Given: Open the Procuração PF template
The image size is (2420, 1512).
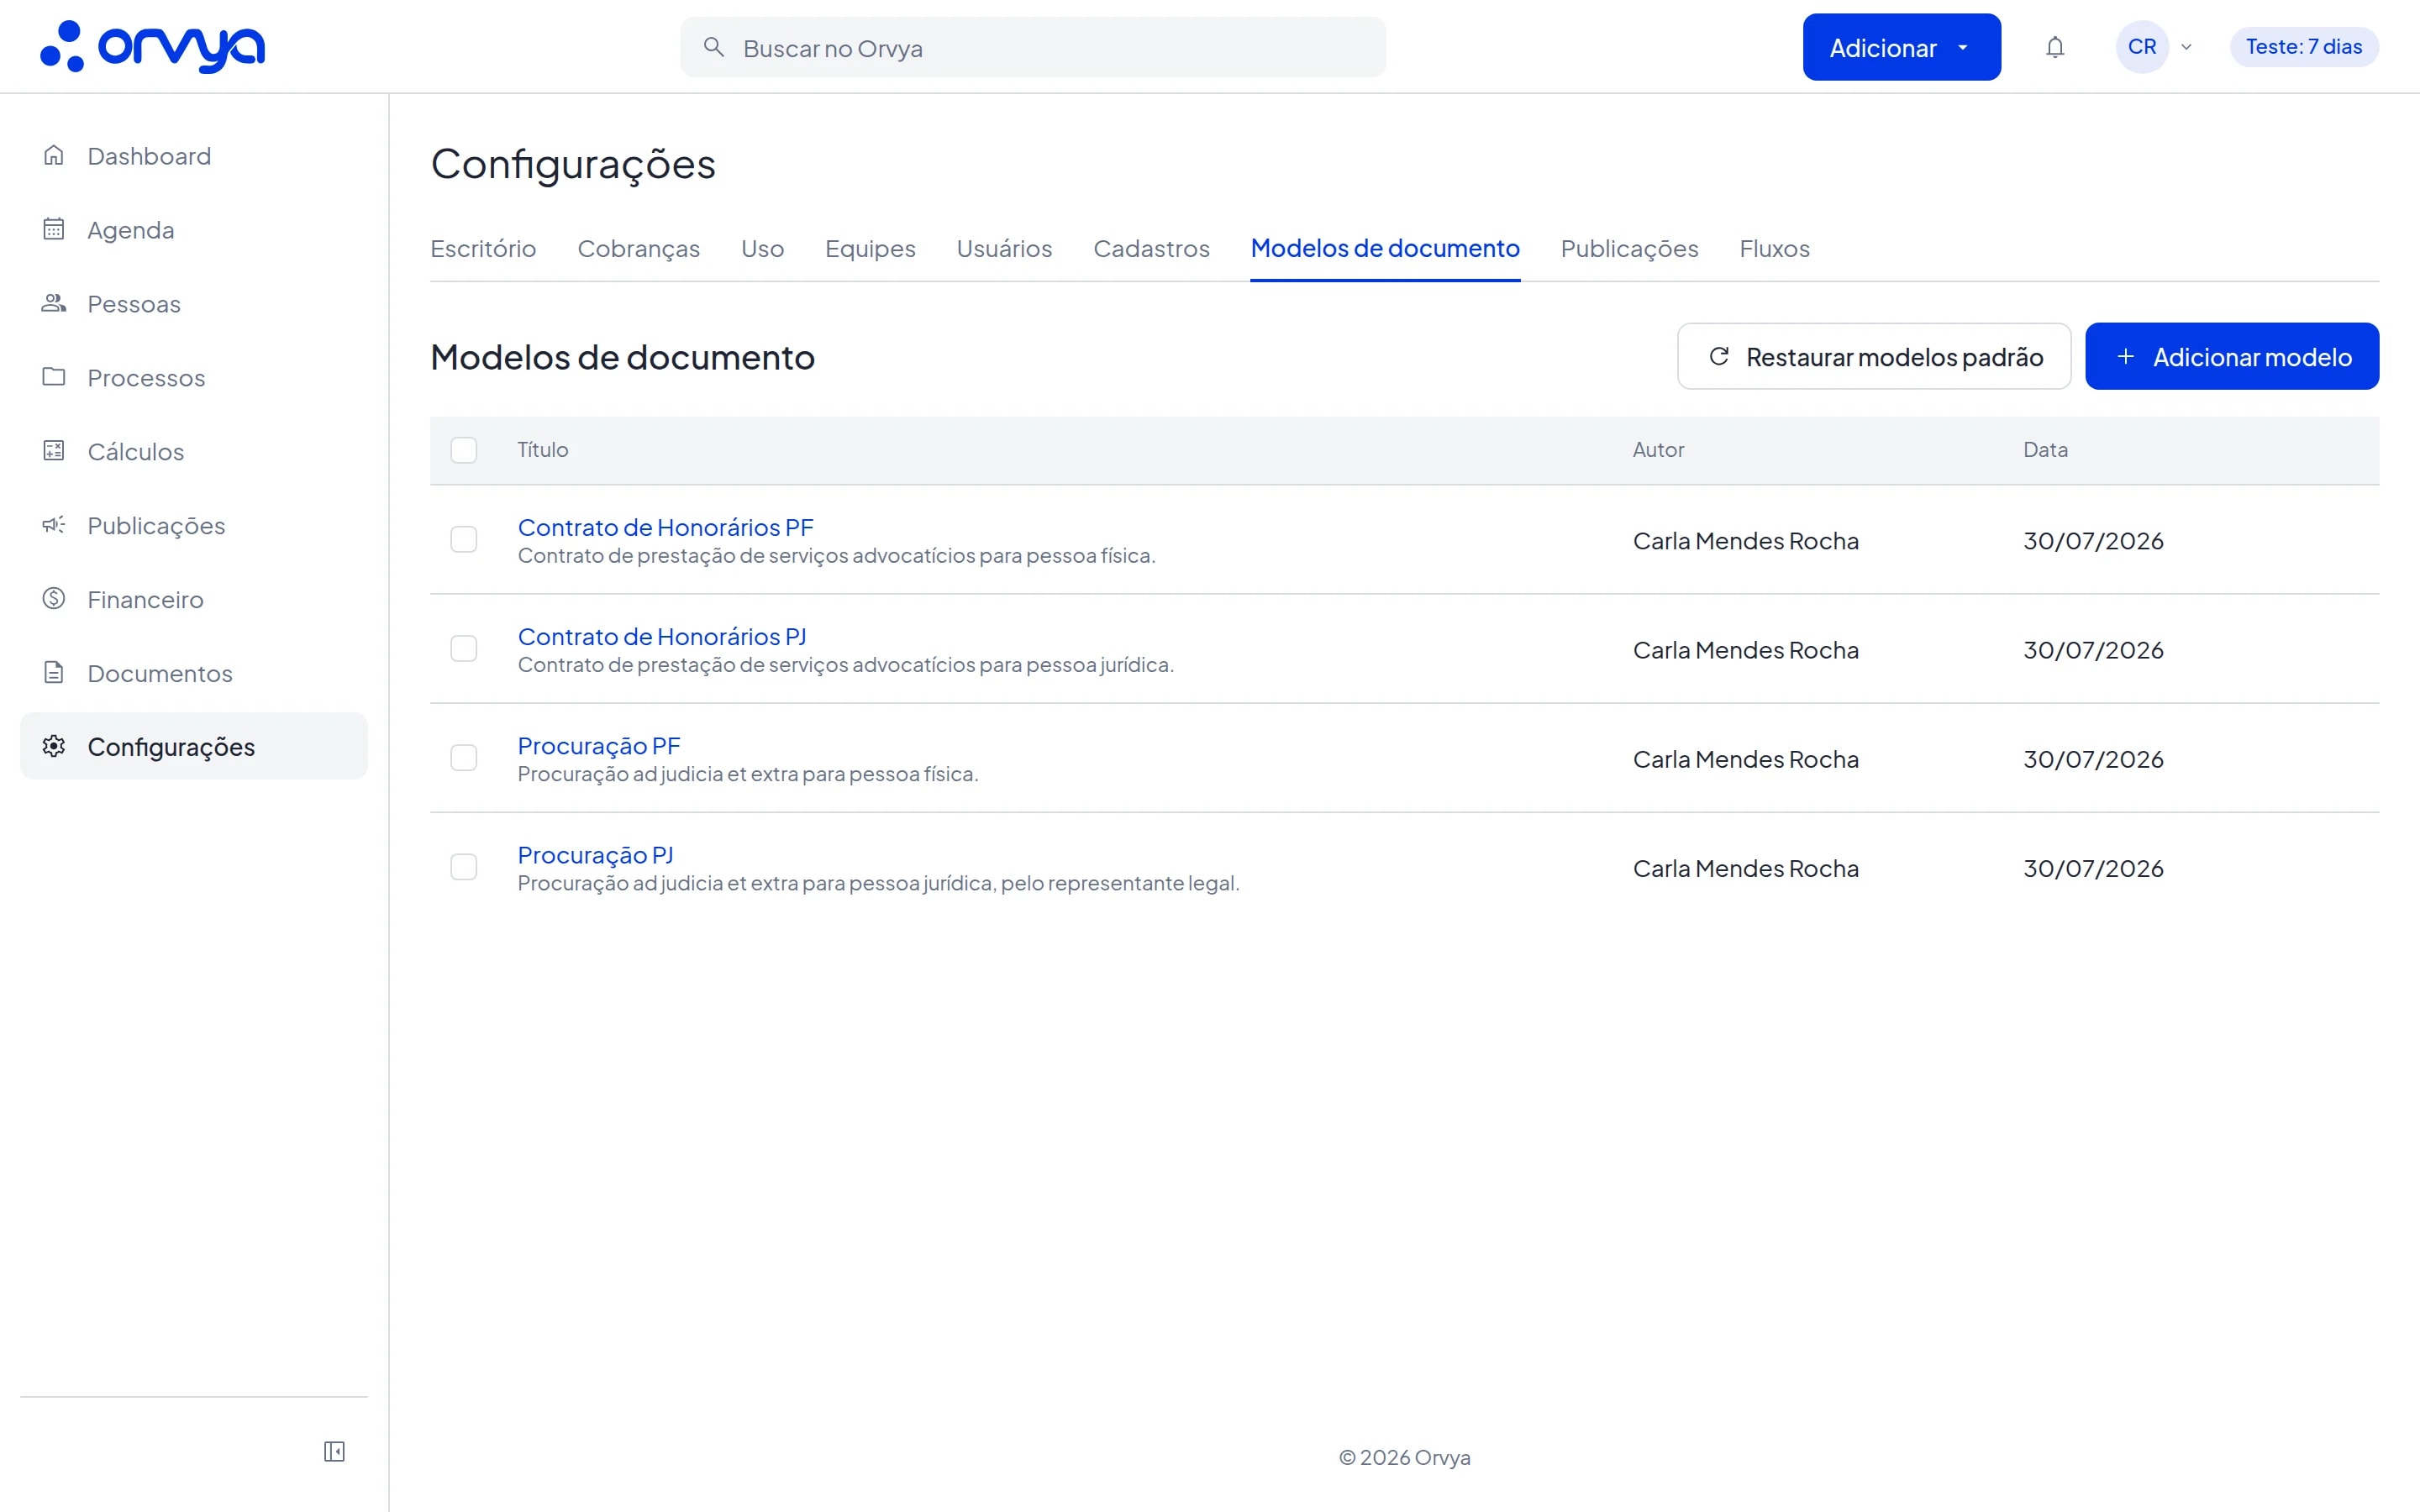Looking at the screenshot, I should (598, 746).
